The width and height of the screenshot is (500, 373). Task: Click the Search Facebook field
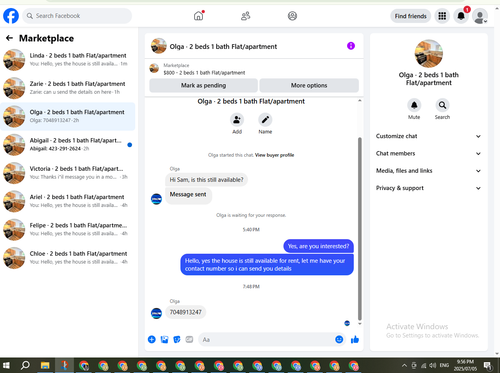(77, 16)
